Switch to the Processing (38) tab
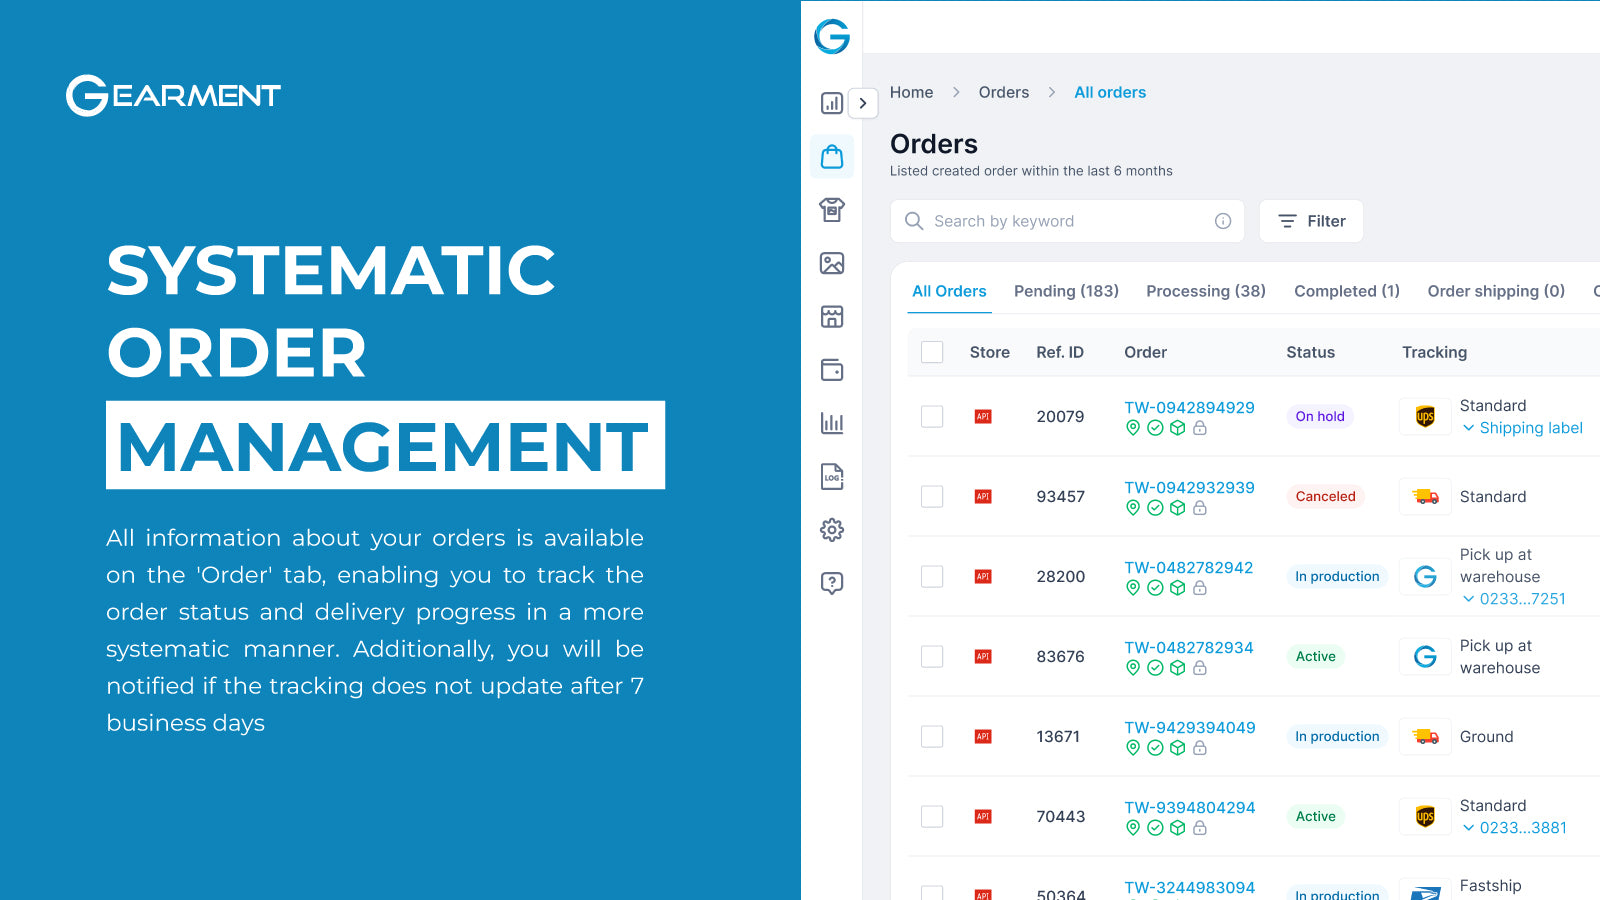This screenshot has width=1600, height=900. [1206, 291]
